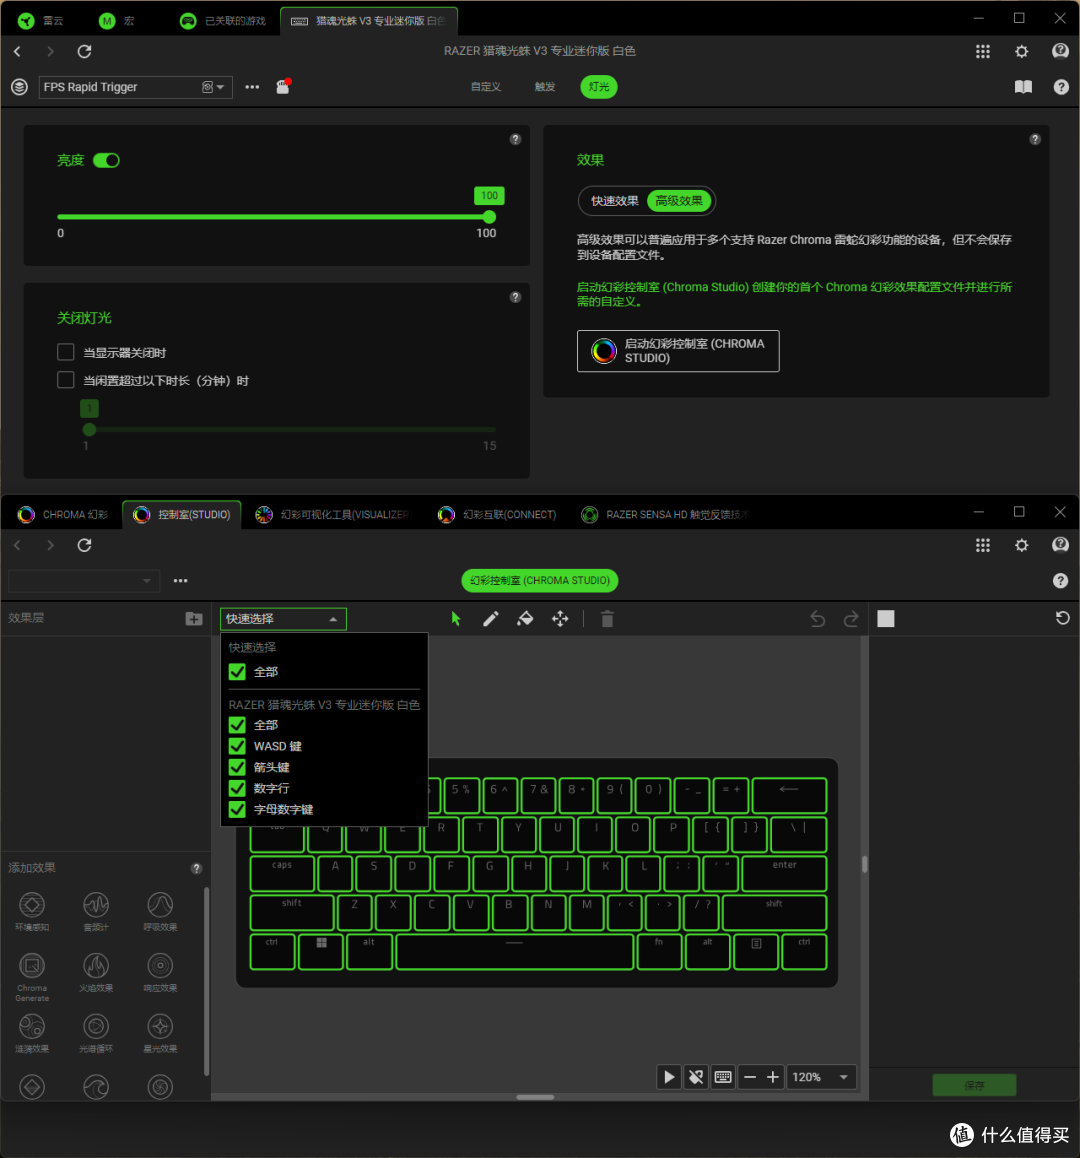Switch to 快速效果 quick effects

click(614, 201)
